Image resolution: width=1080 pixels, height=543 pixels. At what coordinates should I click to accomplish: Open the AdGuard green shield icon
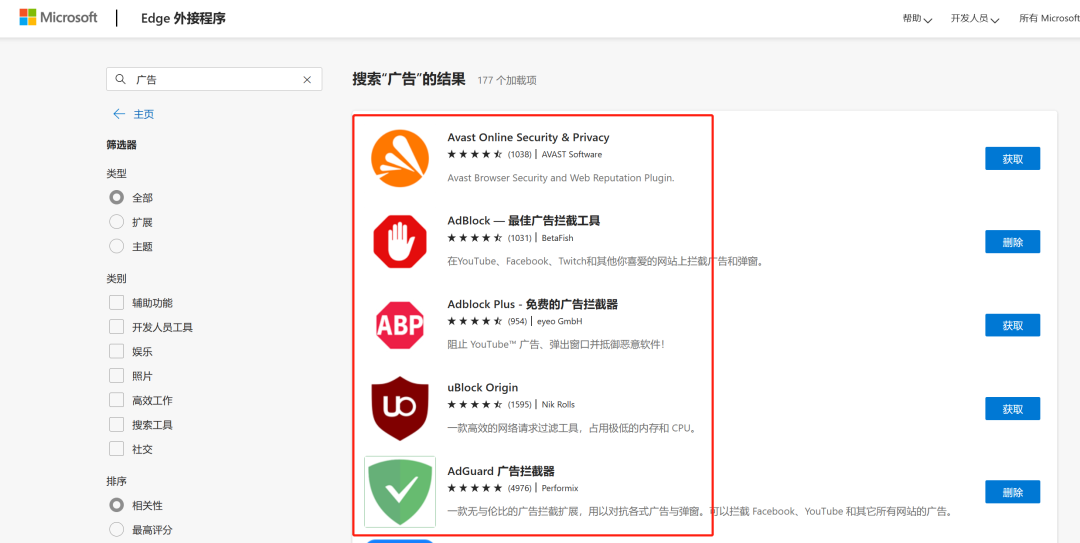click(x=399, y=491)
